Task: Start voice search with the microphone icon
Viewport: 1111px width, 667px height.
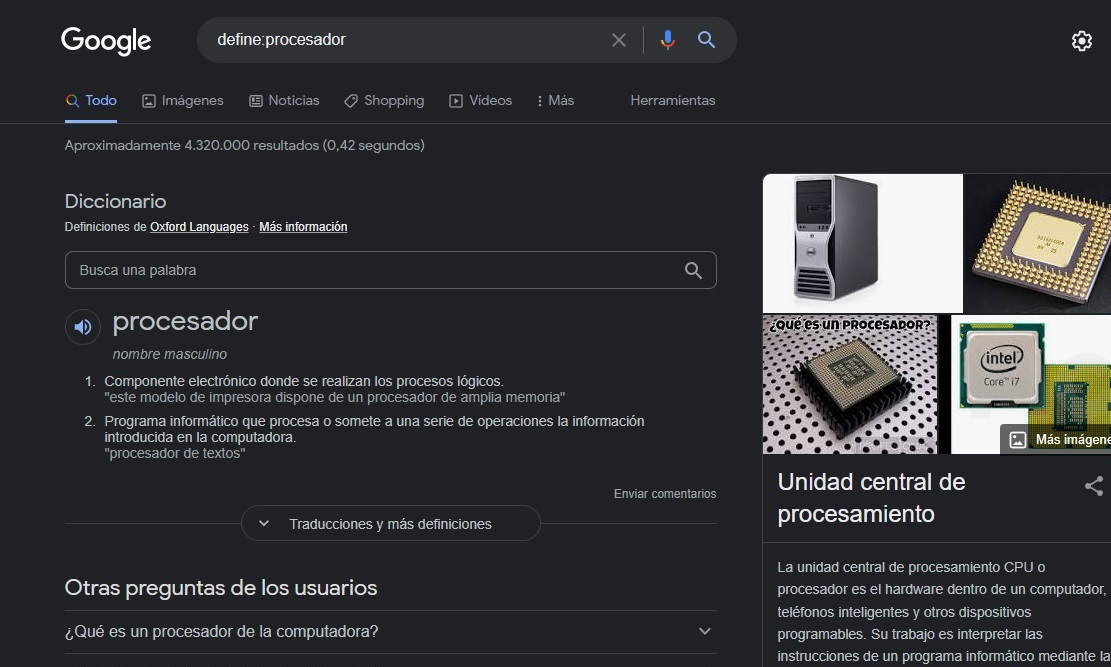Action: [x=668, y=40]
